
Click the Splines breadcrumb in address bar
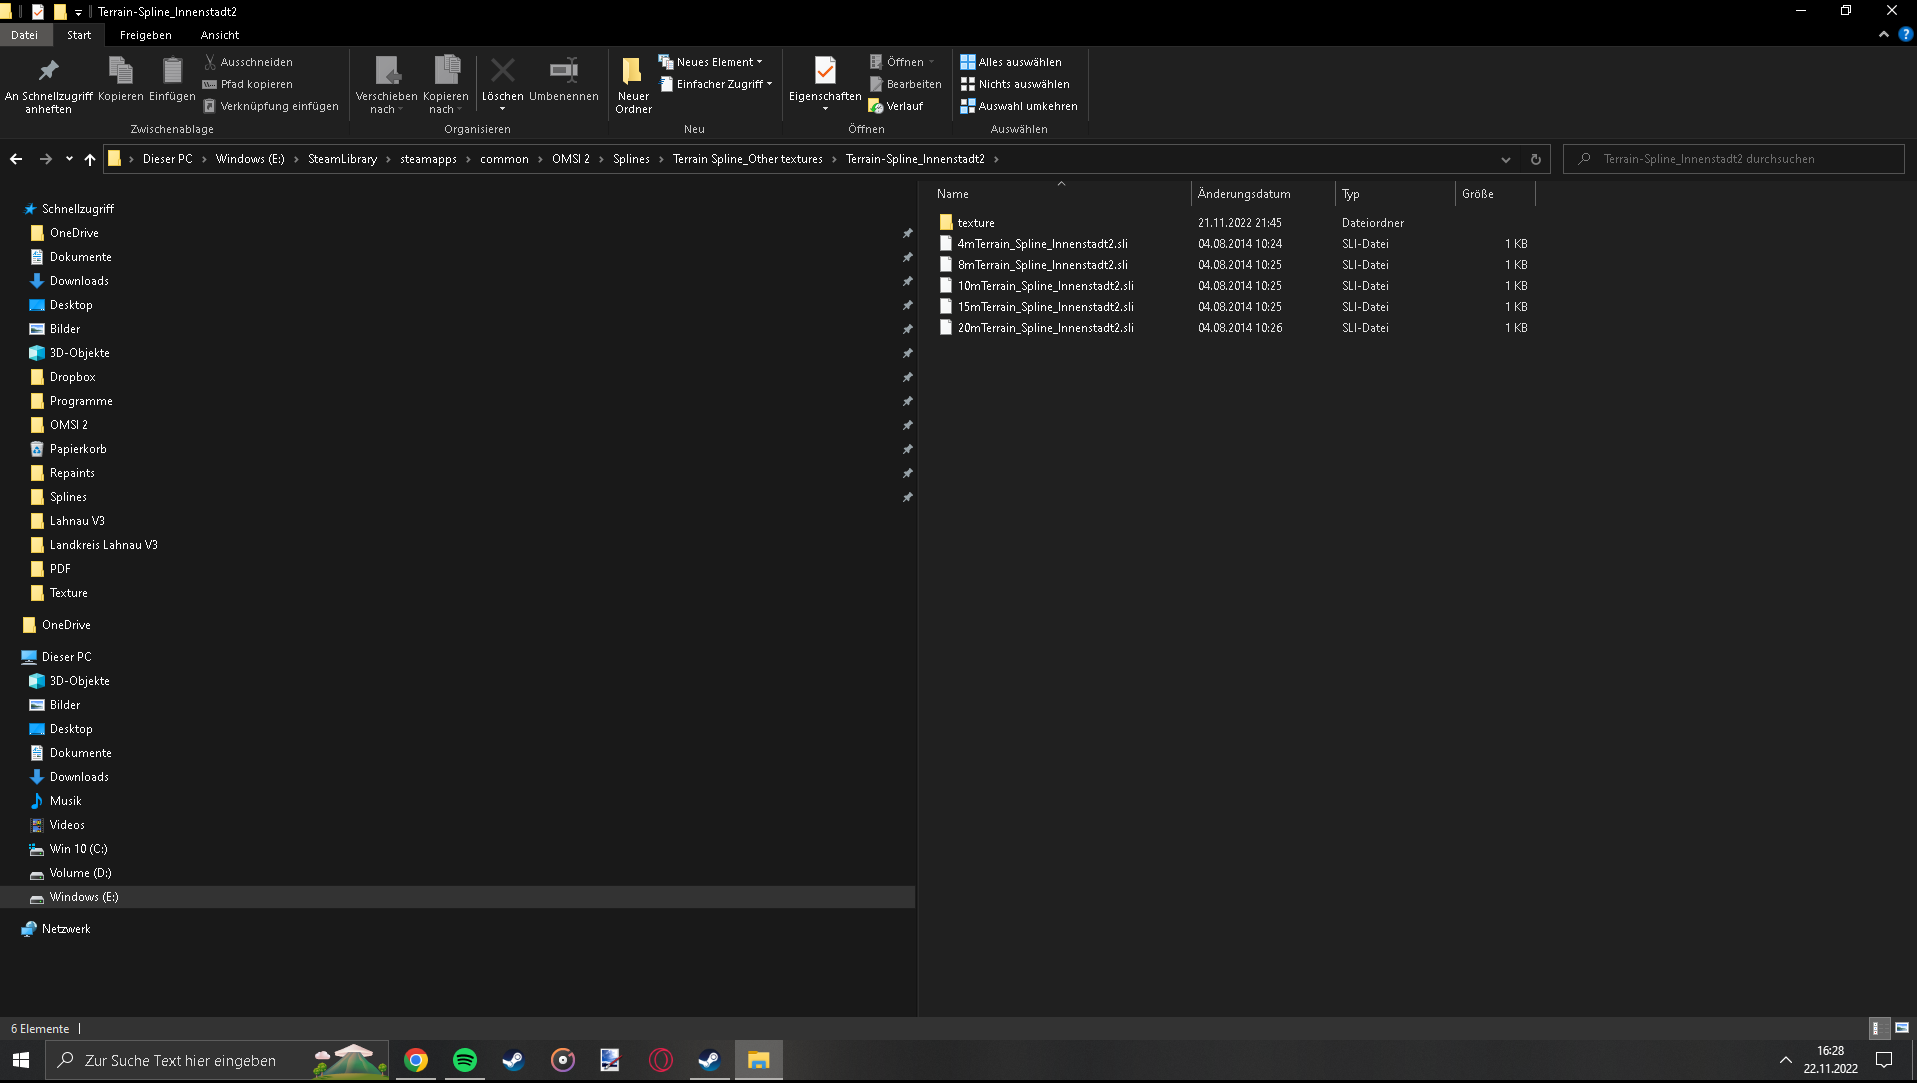click(x=631, y=159)
